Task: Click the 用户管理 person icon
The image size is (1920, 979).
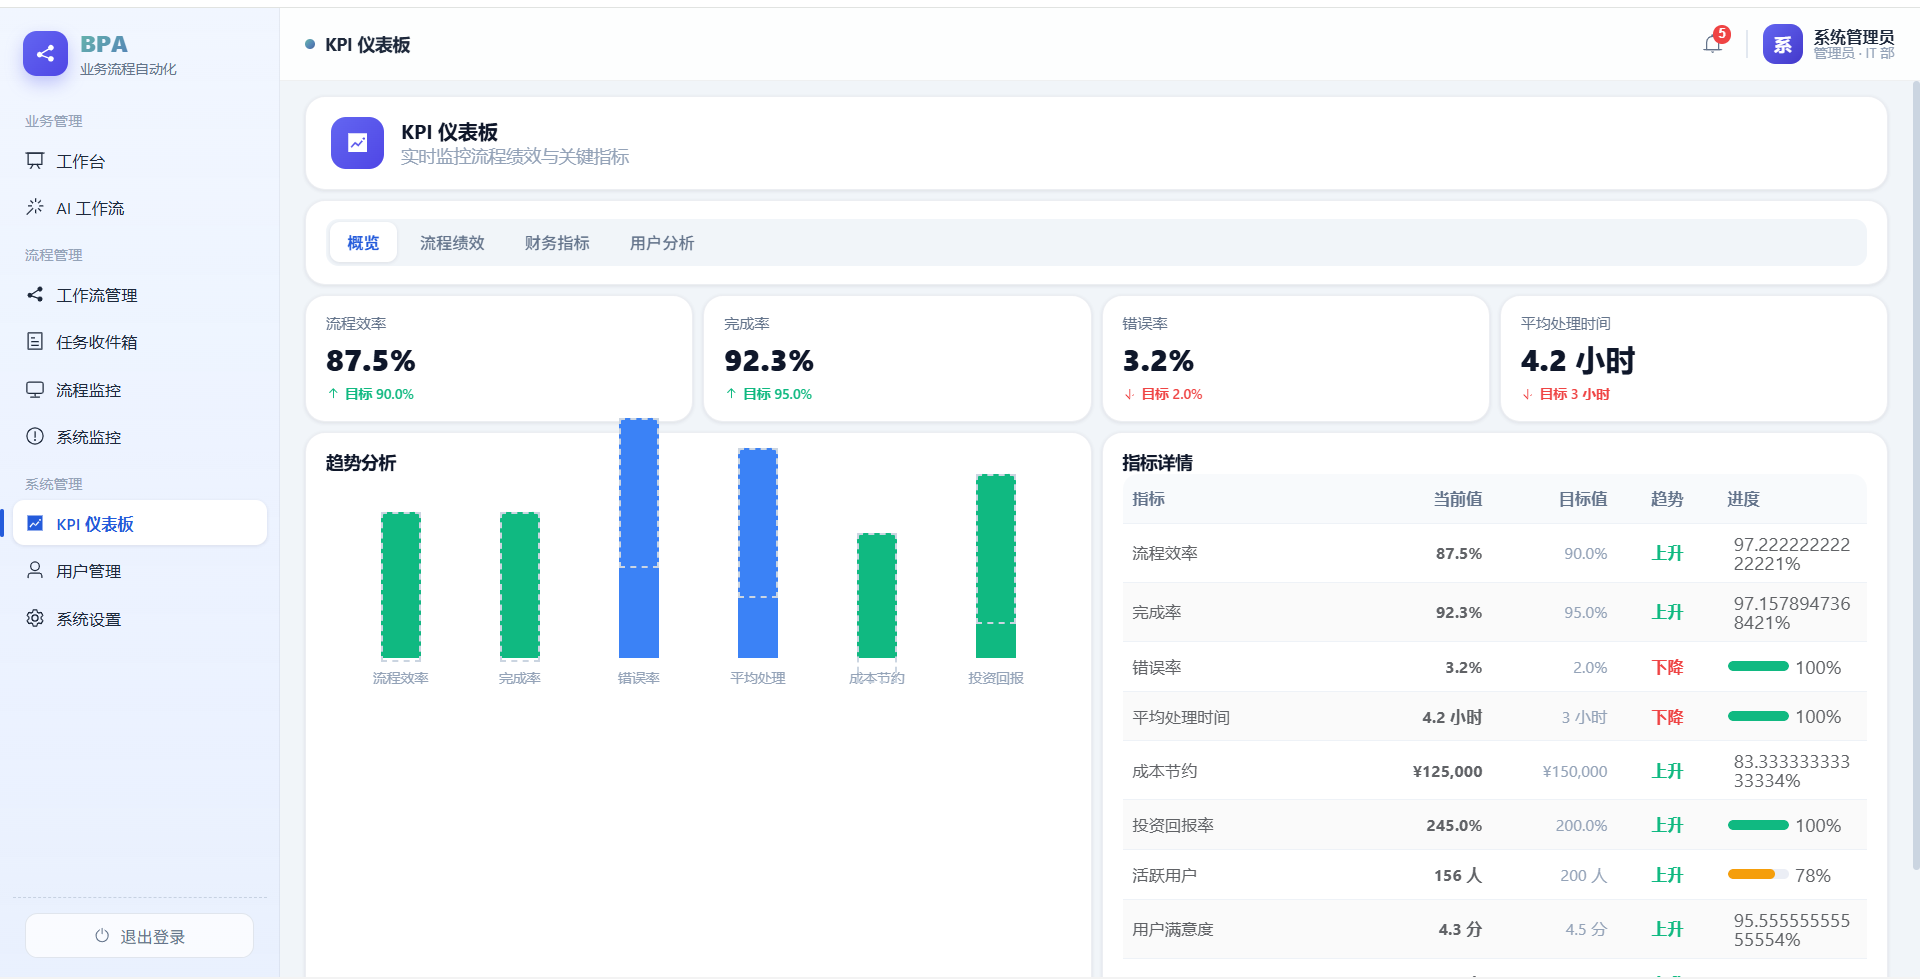Action: [35, 570]
